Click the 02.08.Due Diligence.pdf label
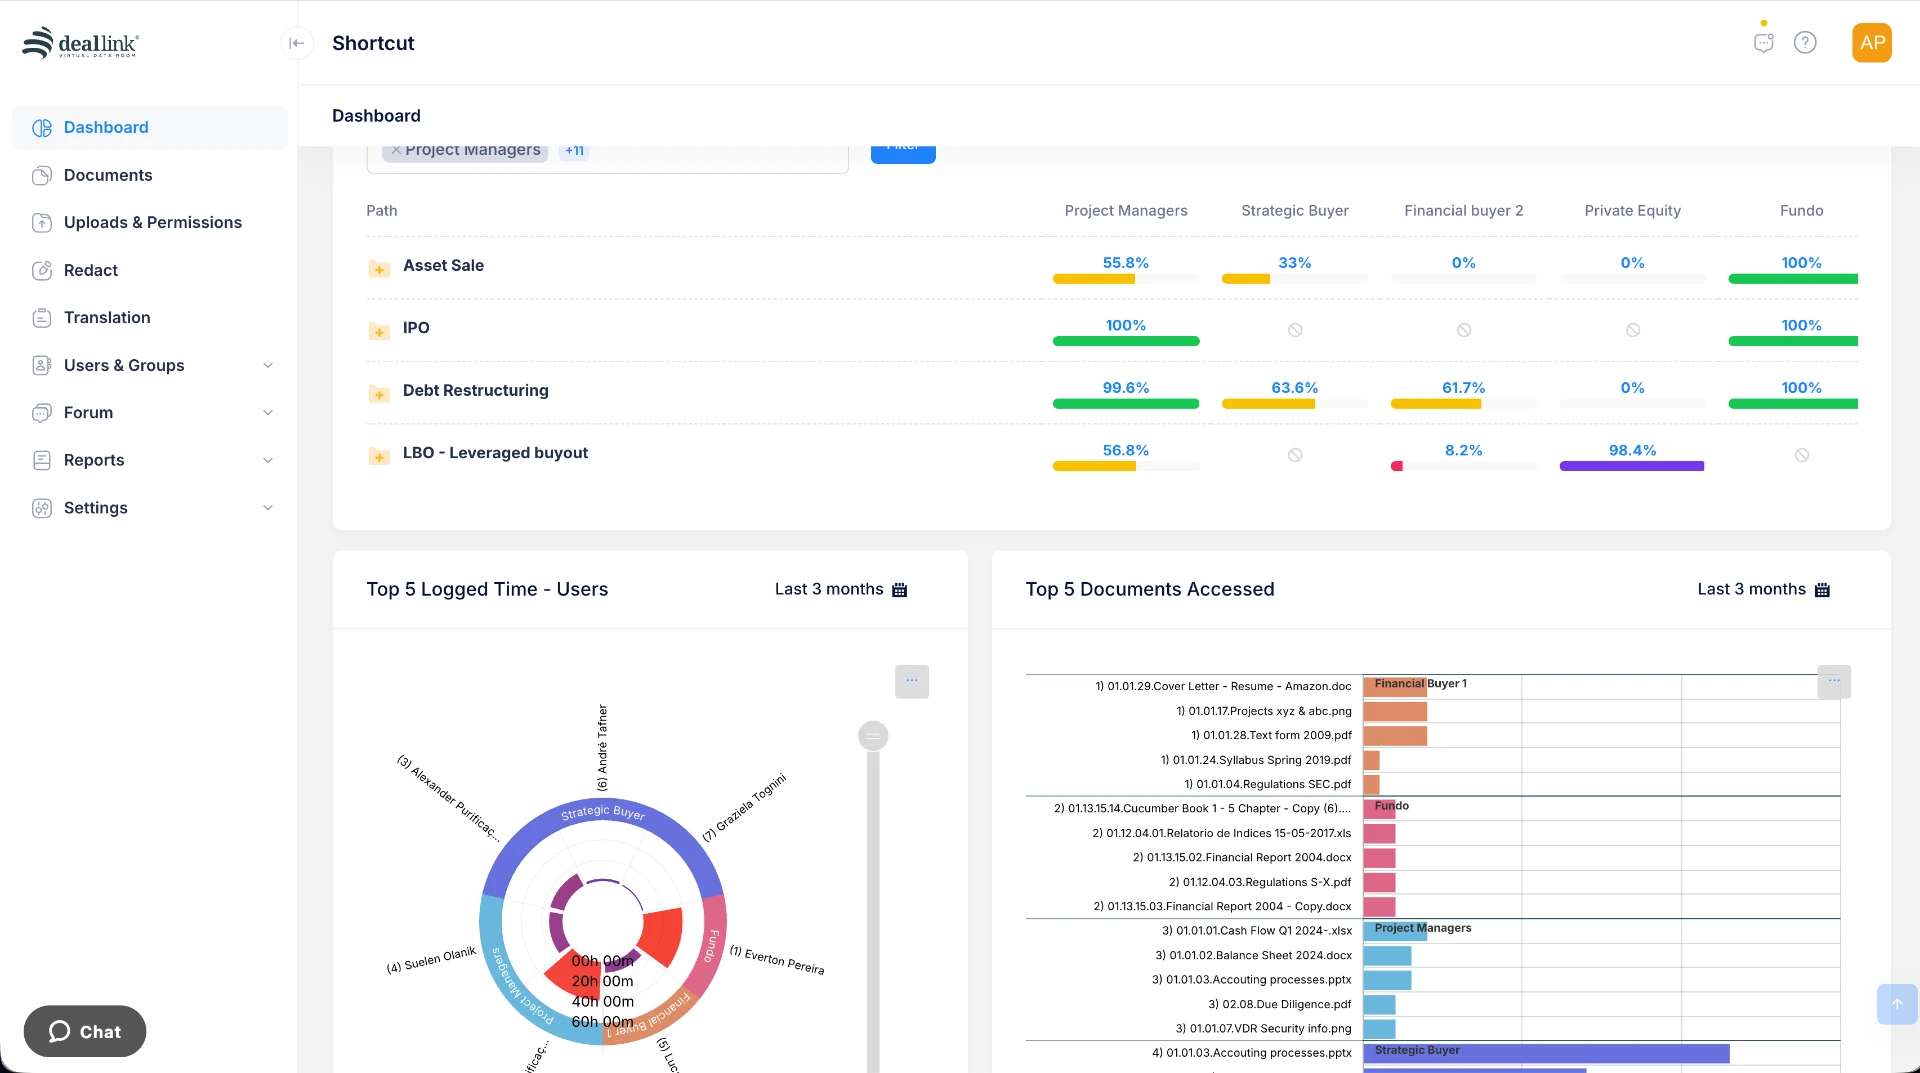 pyautogui.click(x=1279, y=1004)
